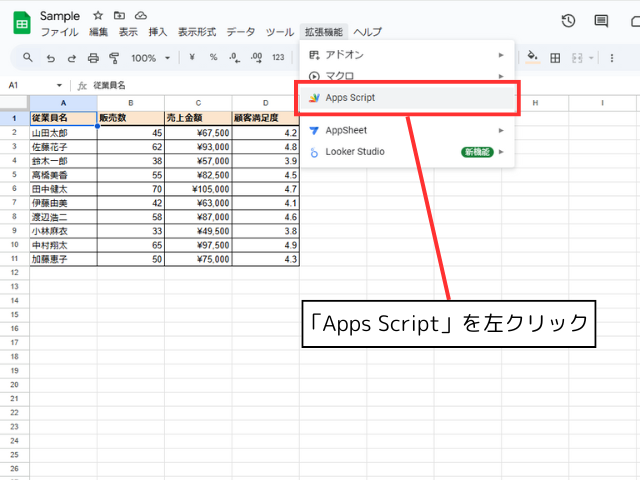Open the ヘルプ menu
The width and height of the screenshot is (640, 480).
click(x=368, y=32)
